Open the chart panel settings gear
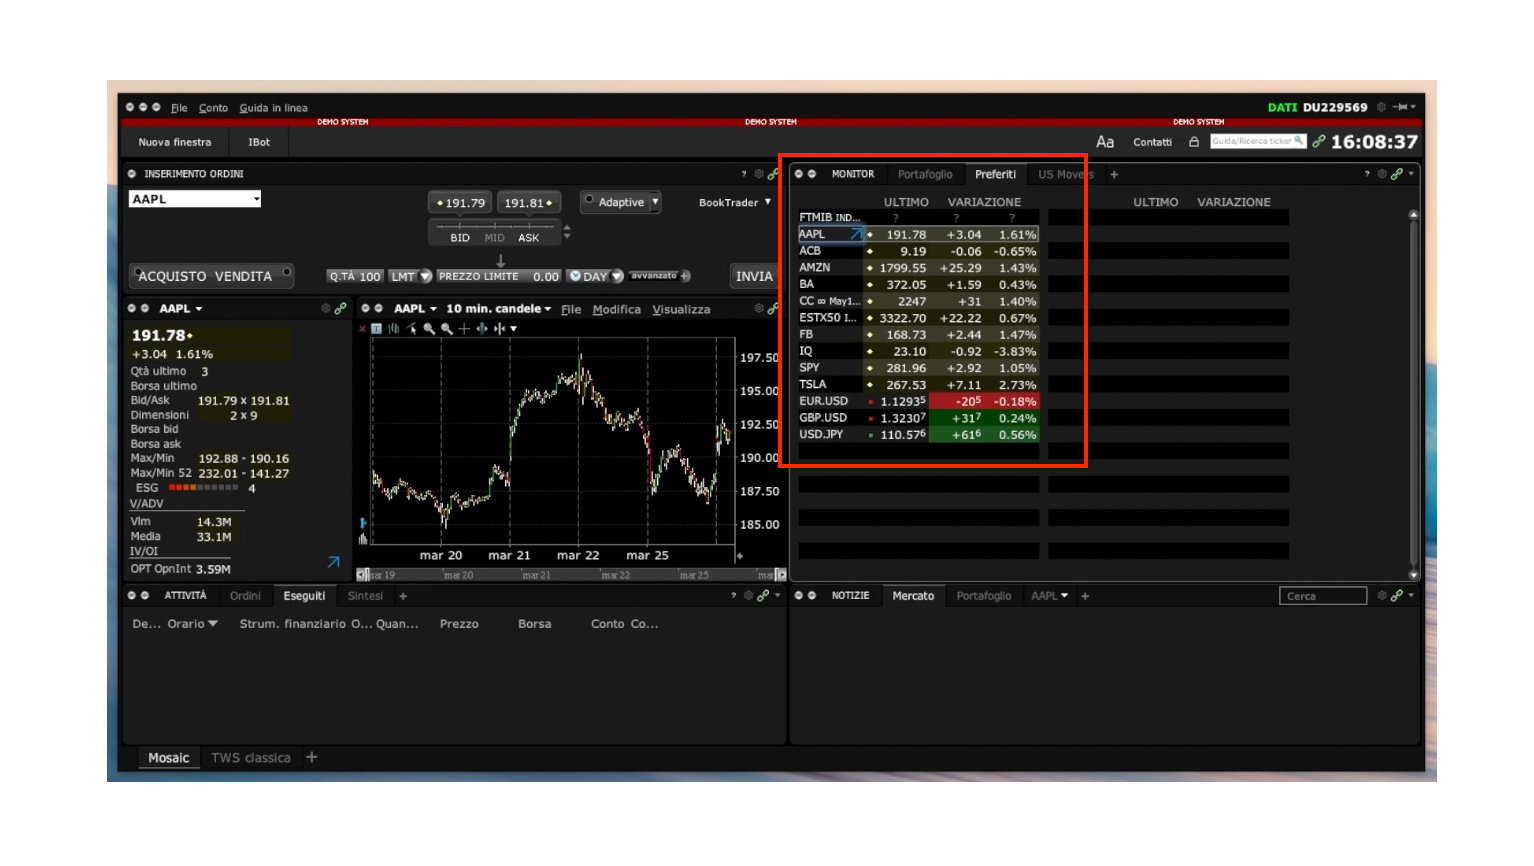This screenshot has width=1534, height=866. click(759, 309)
